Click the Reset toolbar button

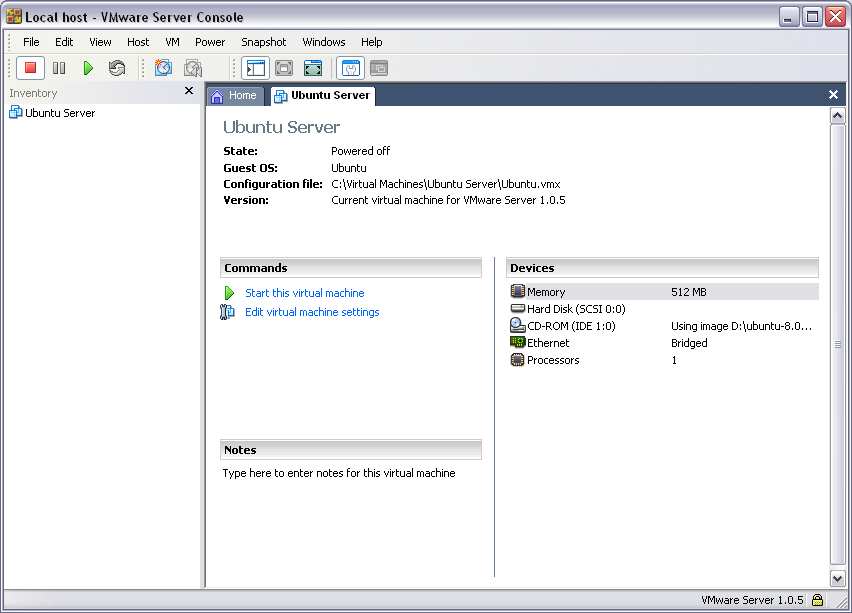point(117,68)
